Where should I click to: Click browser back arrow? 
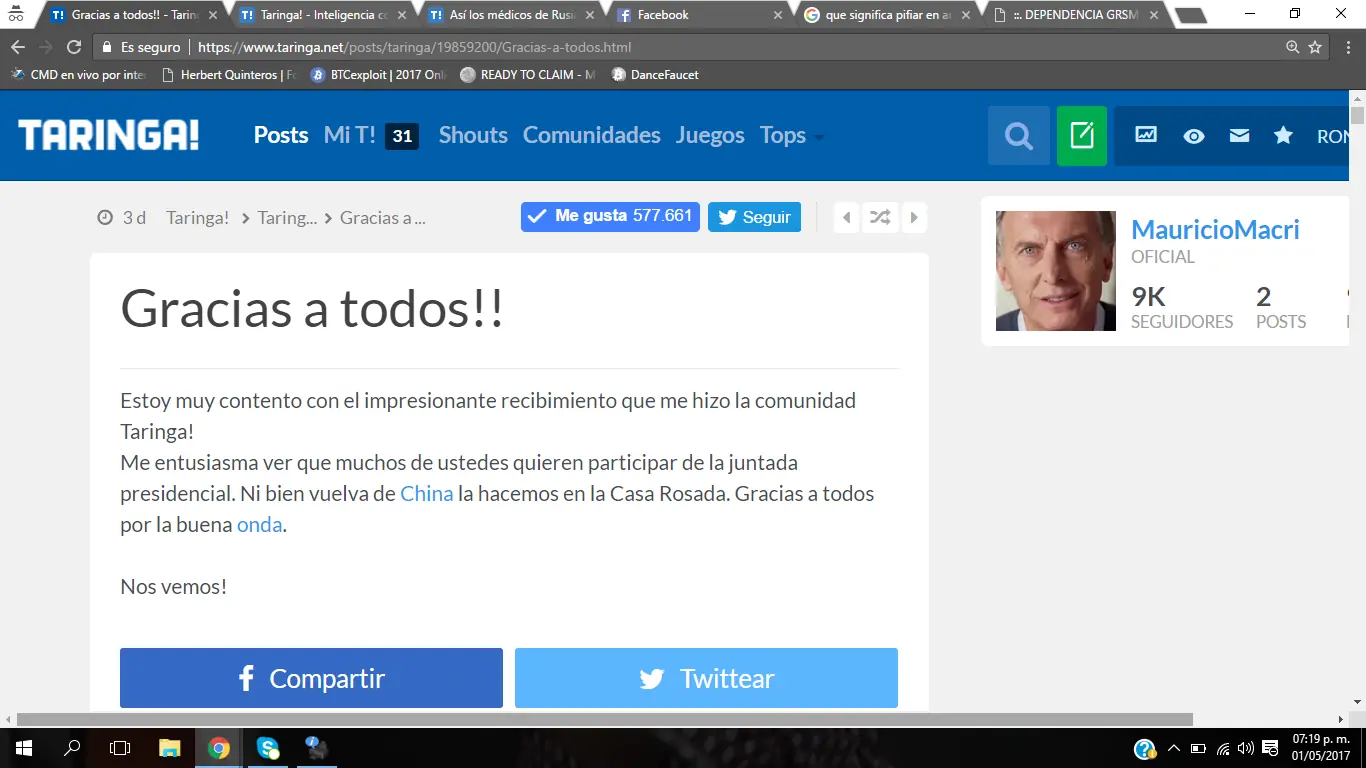[17, 47]
